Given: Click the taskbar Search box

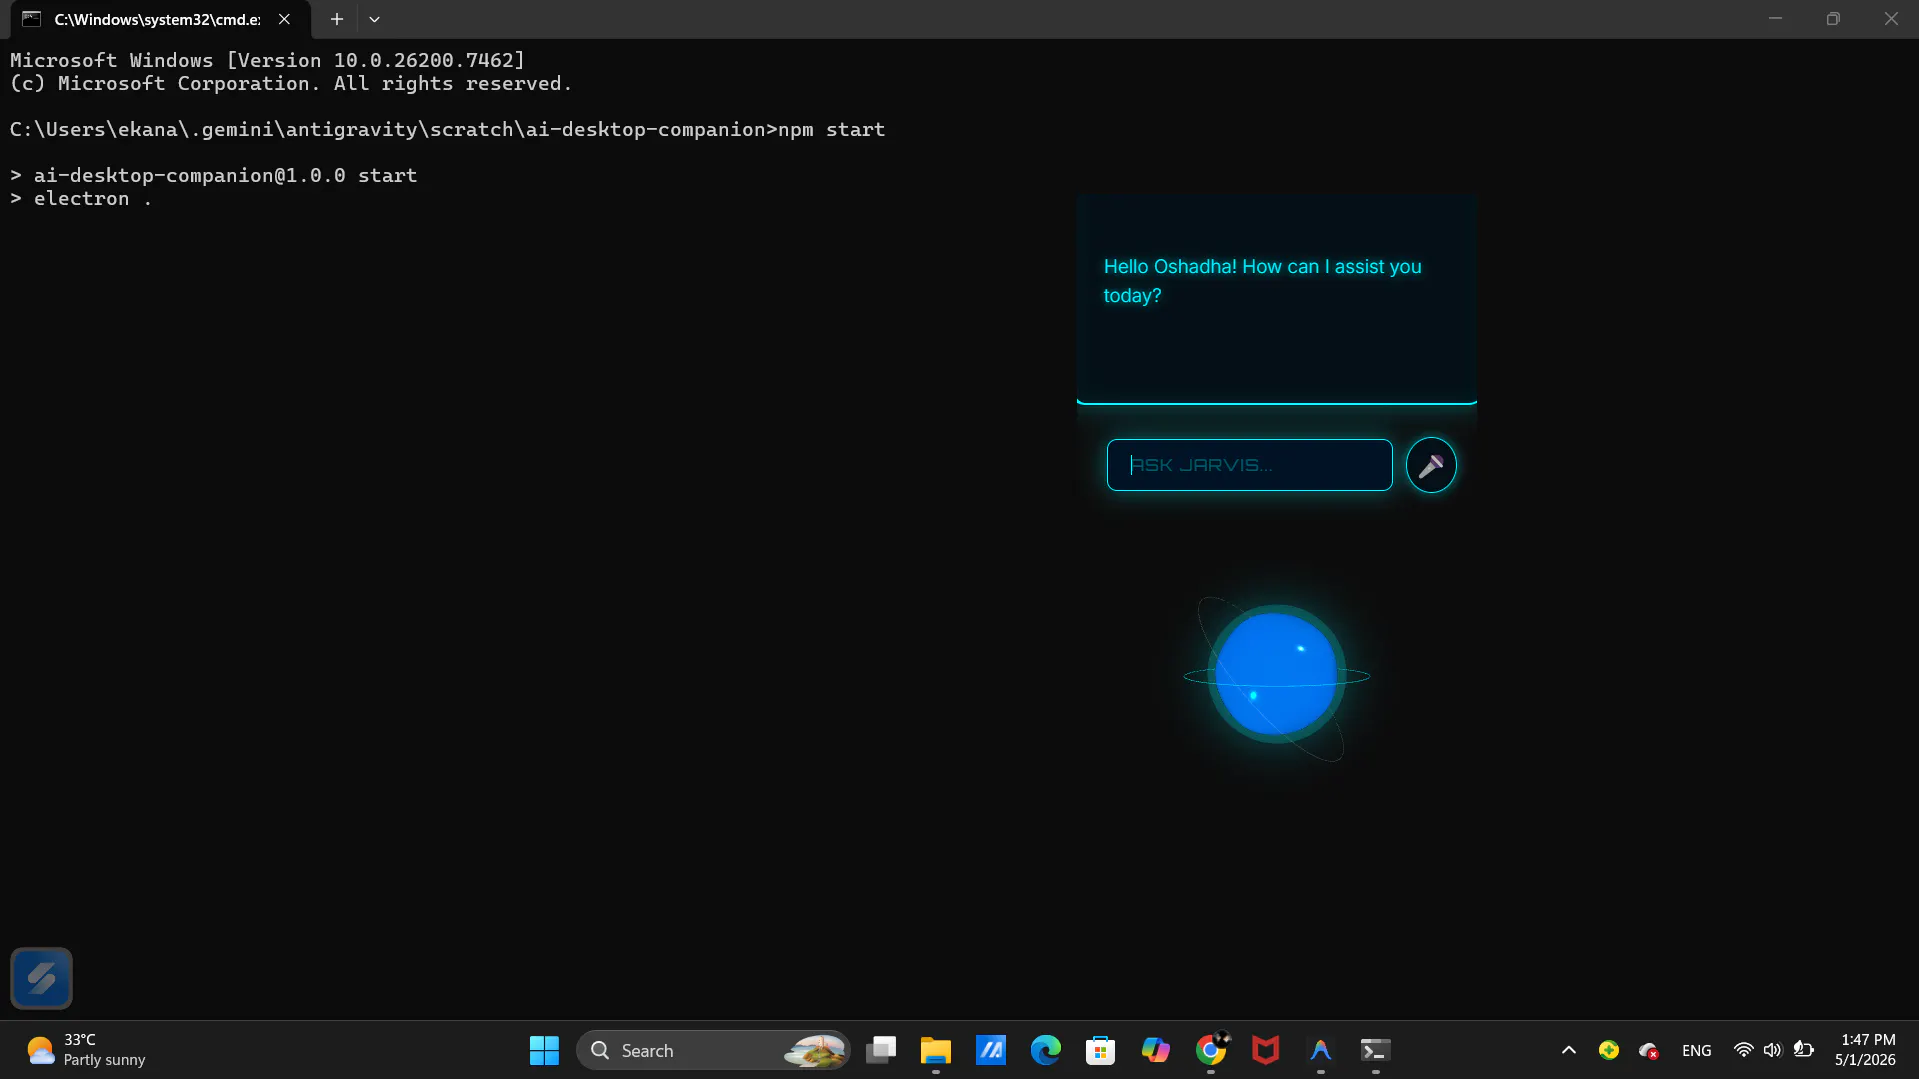Looking at the screenshot, I should (712, 1050).
